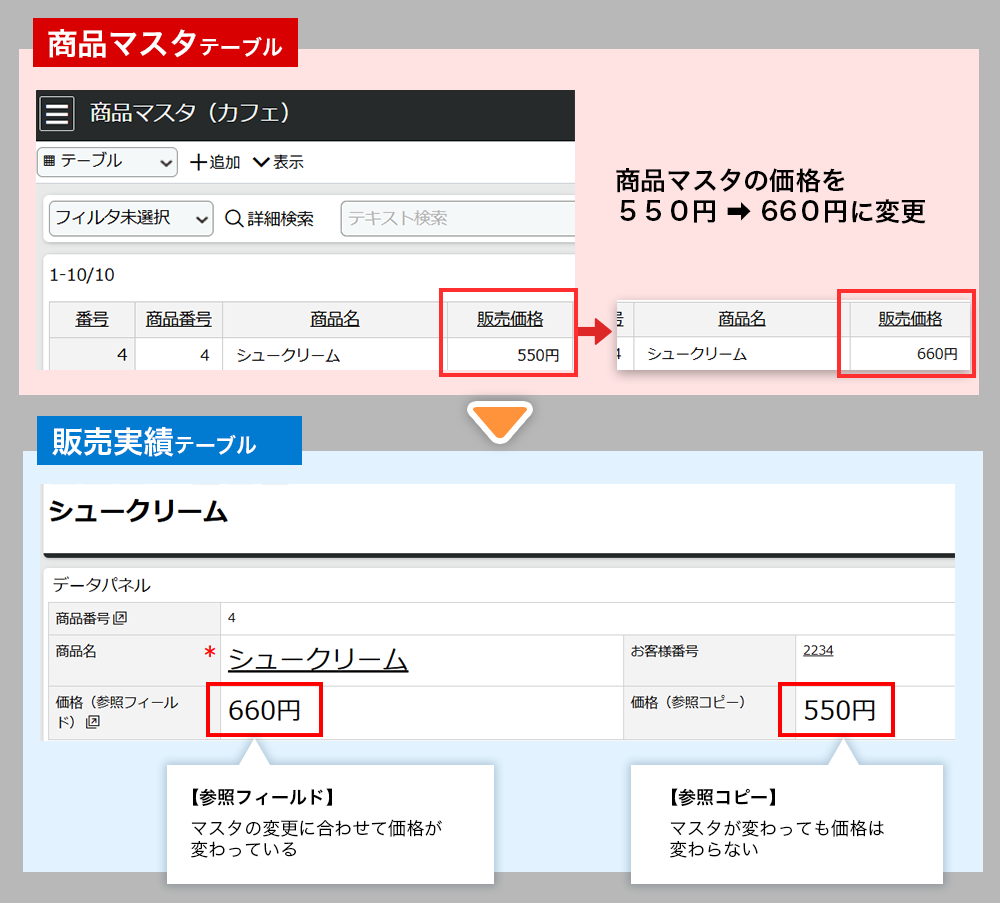
Task: Click the ＋追加 button
Action: tap(215, 163)
